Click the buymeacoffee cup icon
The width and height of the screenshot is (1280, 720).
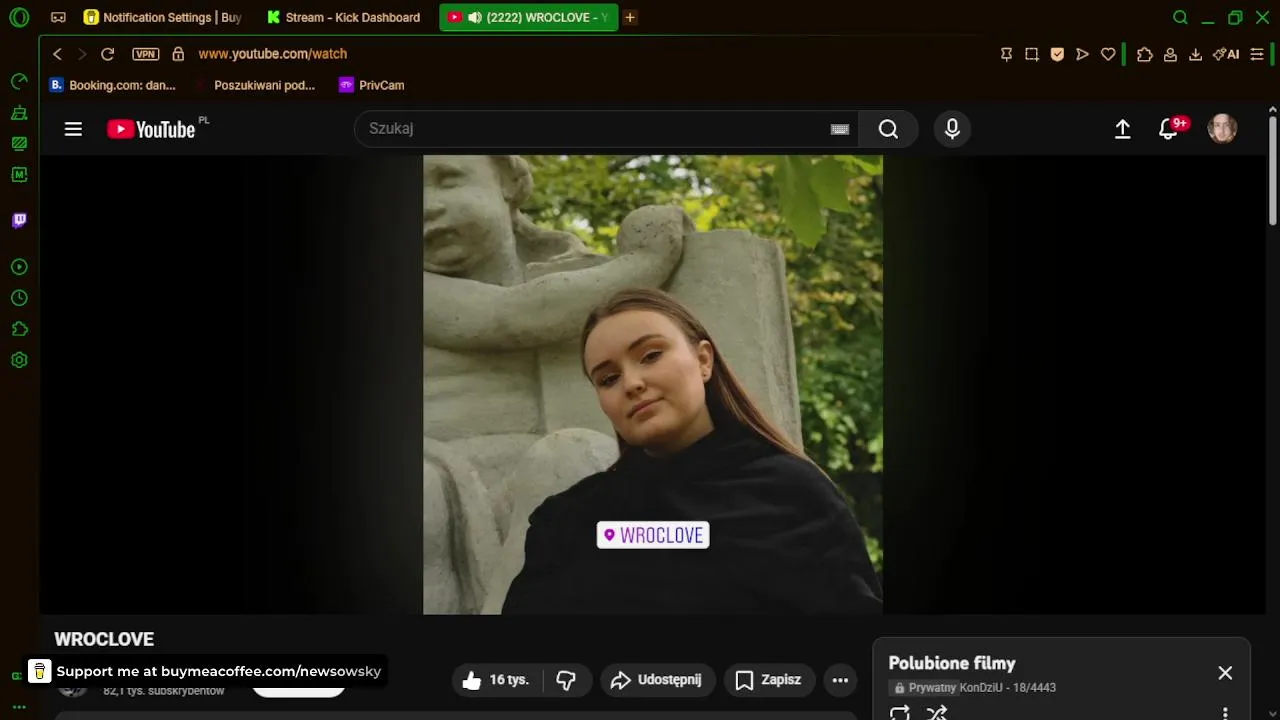pos(40,671)
